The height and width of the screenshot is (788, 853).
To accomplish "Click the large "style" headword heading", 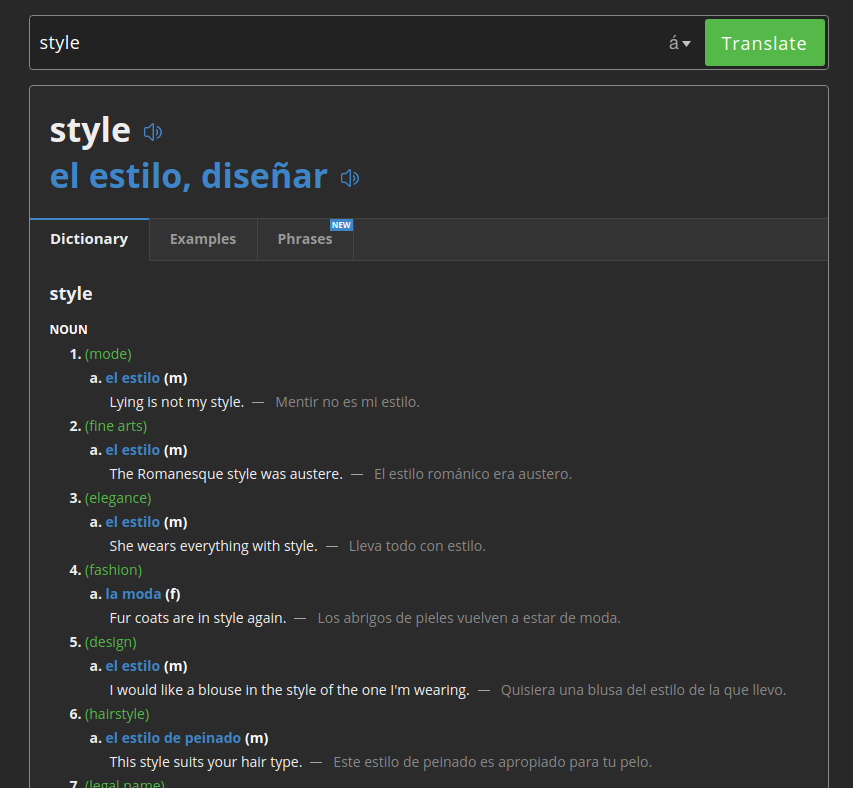I will click(89, 130).
